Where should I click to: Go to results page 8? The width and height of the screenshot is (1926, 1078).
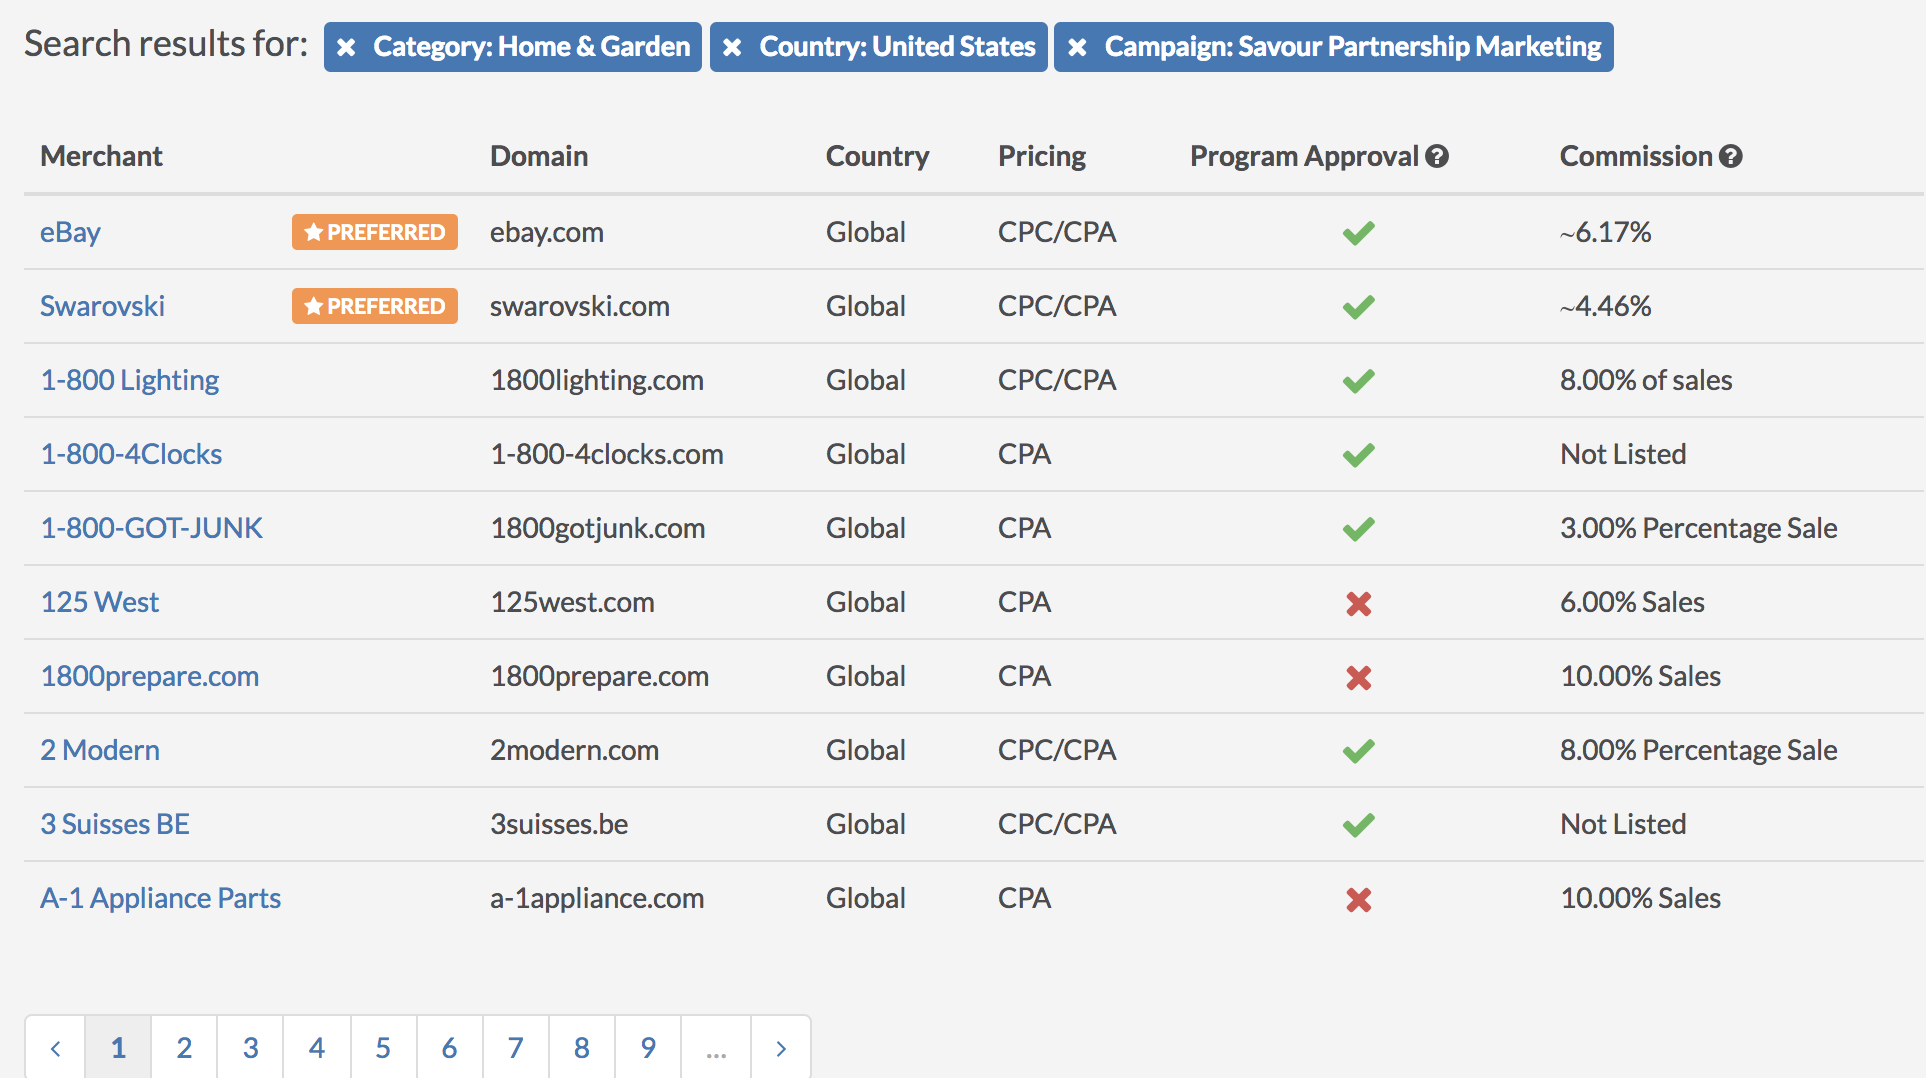click(x=582, y=1047)
